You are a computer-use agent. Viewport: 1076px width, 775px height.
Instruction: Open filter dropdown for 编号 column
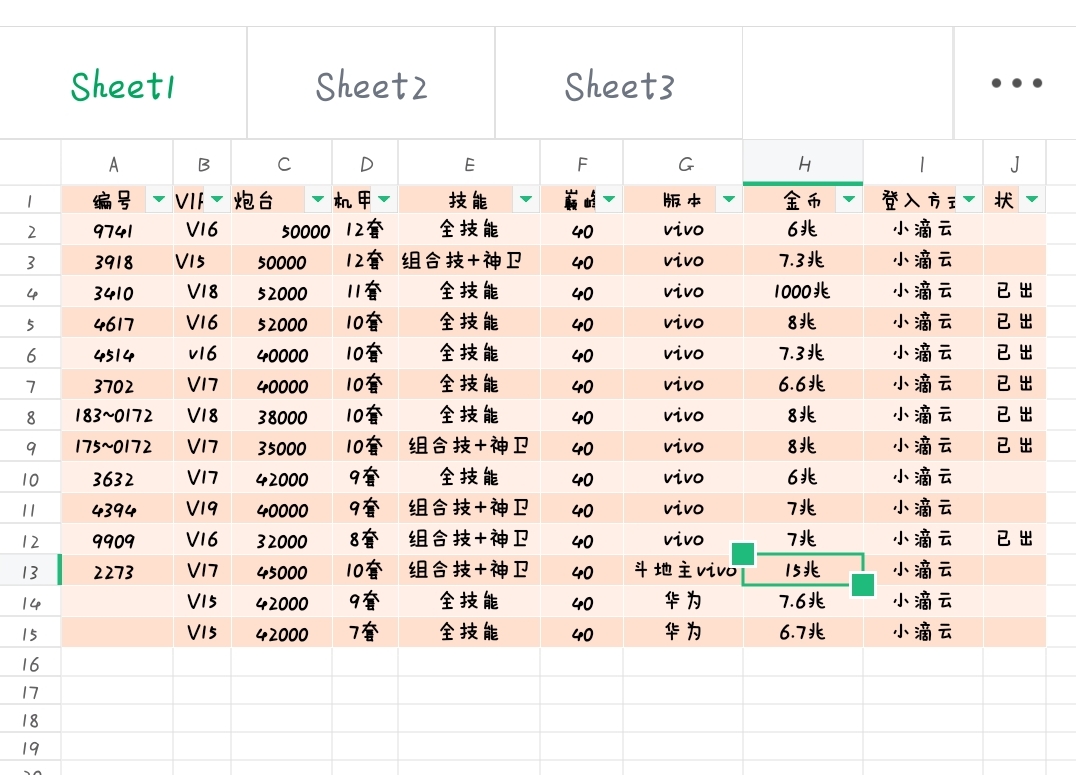click(x=158, y=200)
